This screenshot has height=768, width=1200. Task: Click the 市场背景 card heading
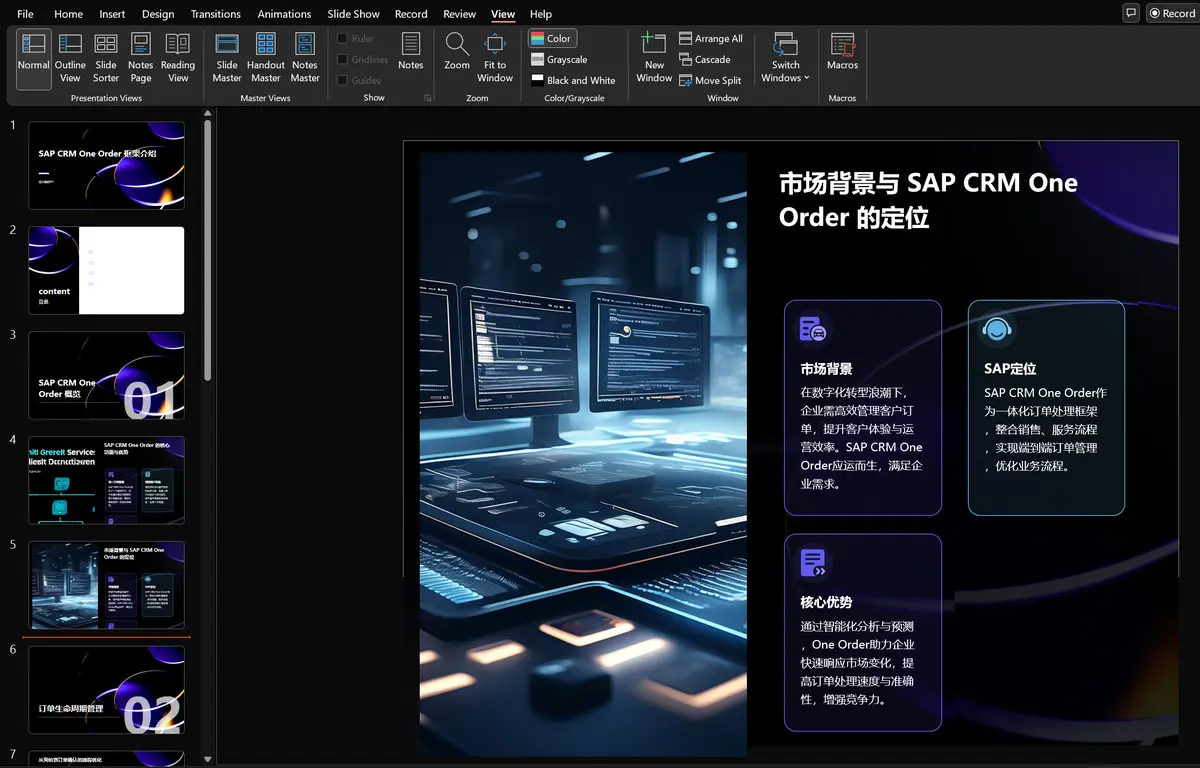coord(826,369)
